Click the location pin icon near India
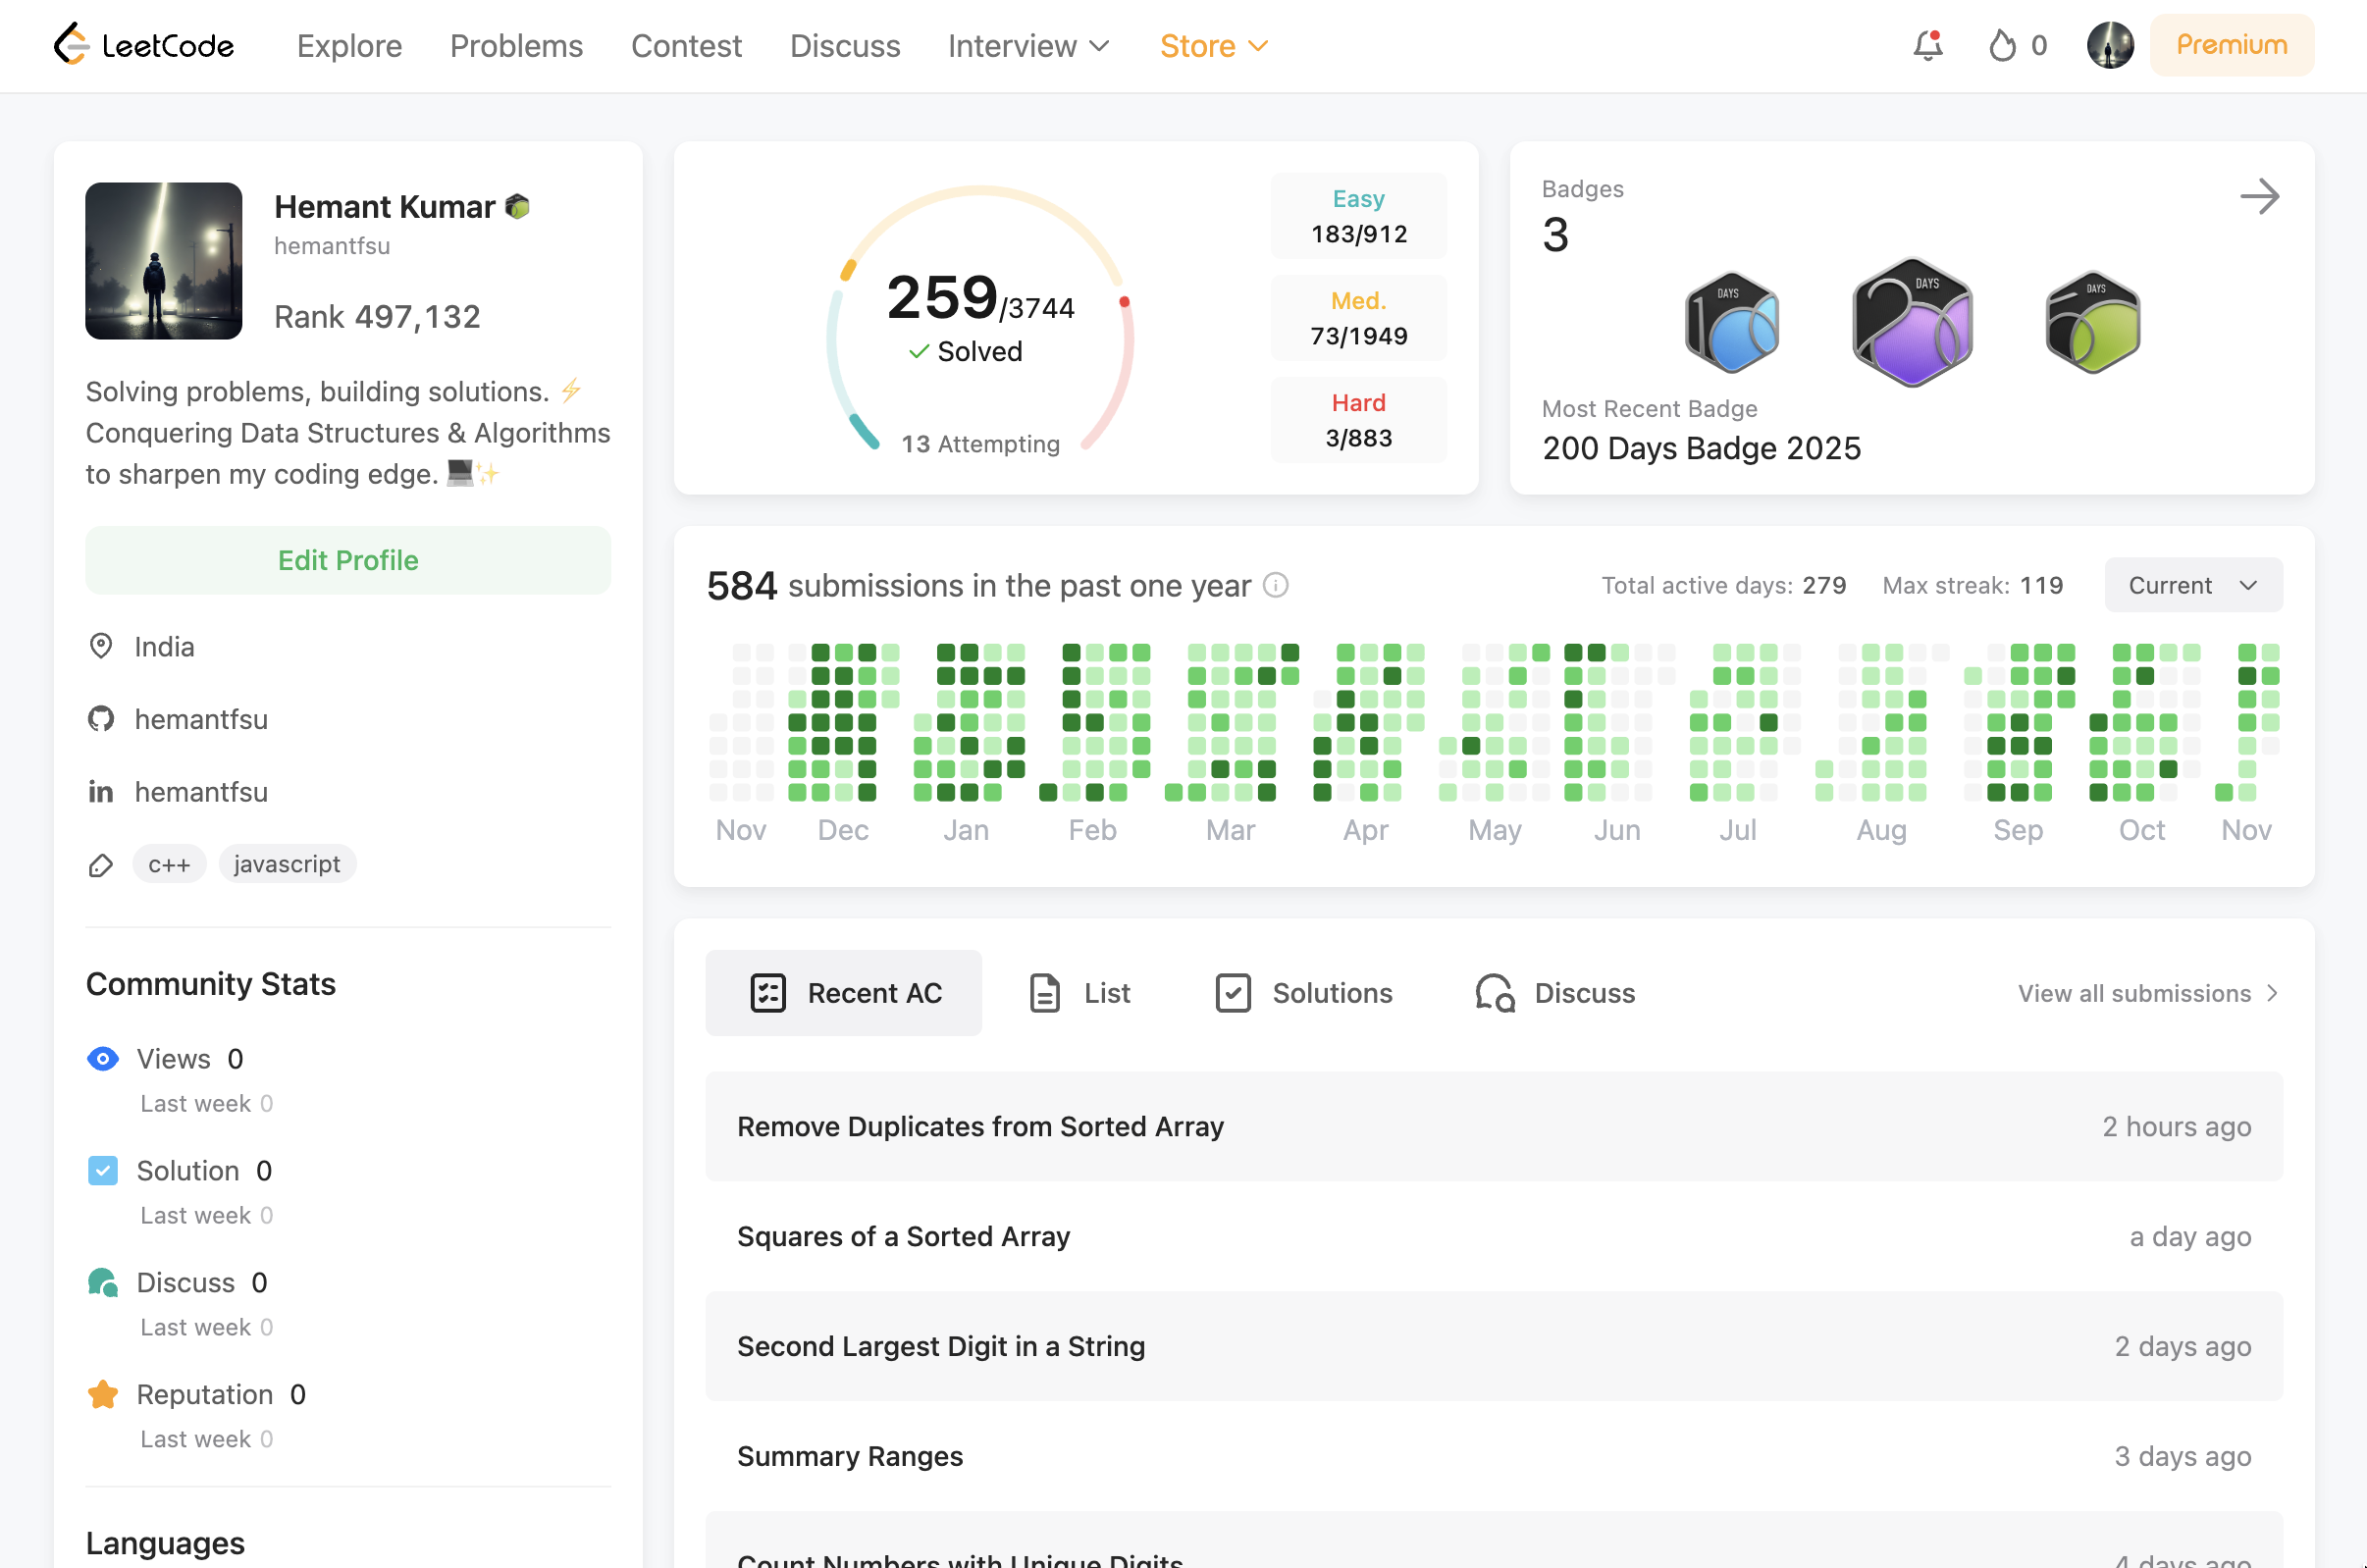 [x=101, y=646]
